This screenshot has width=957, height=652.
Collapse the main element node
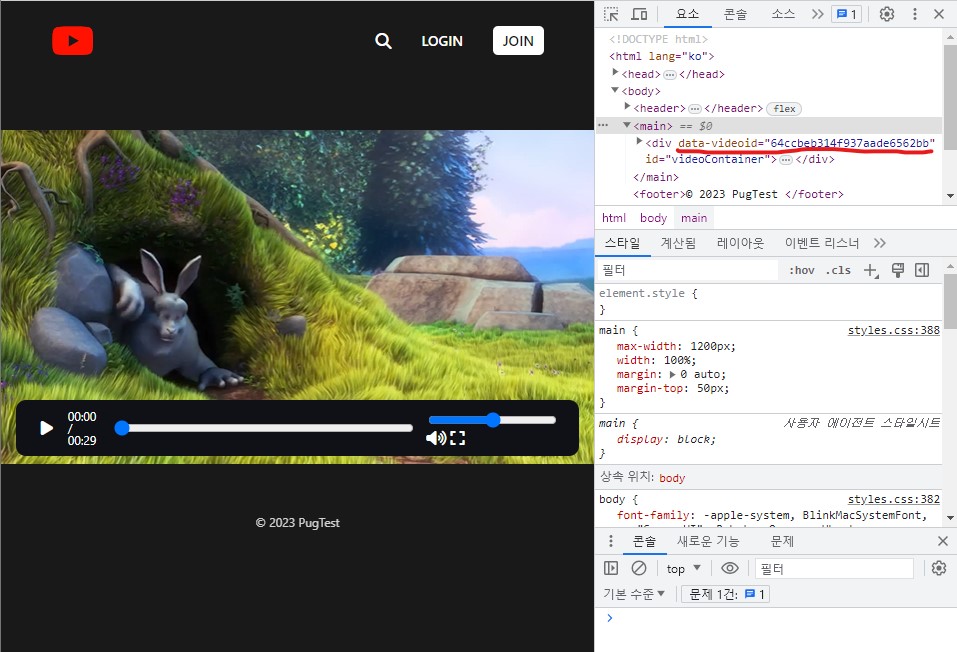click(627, 125)
